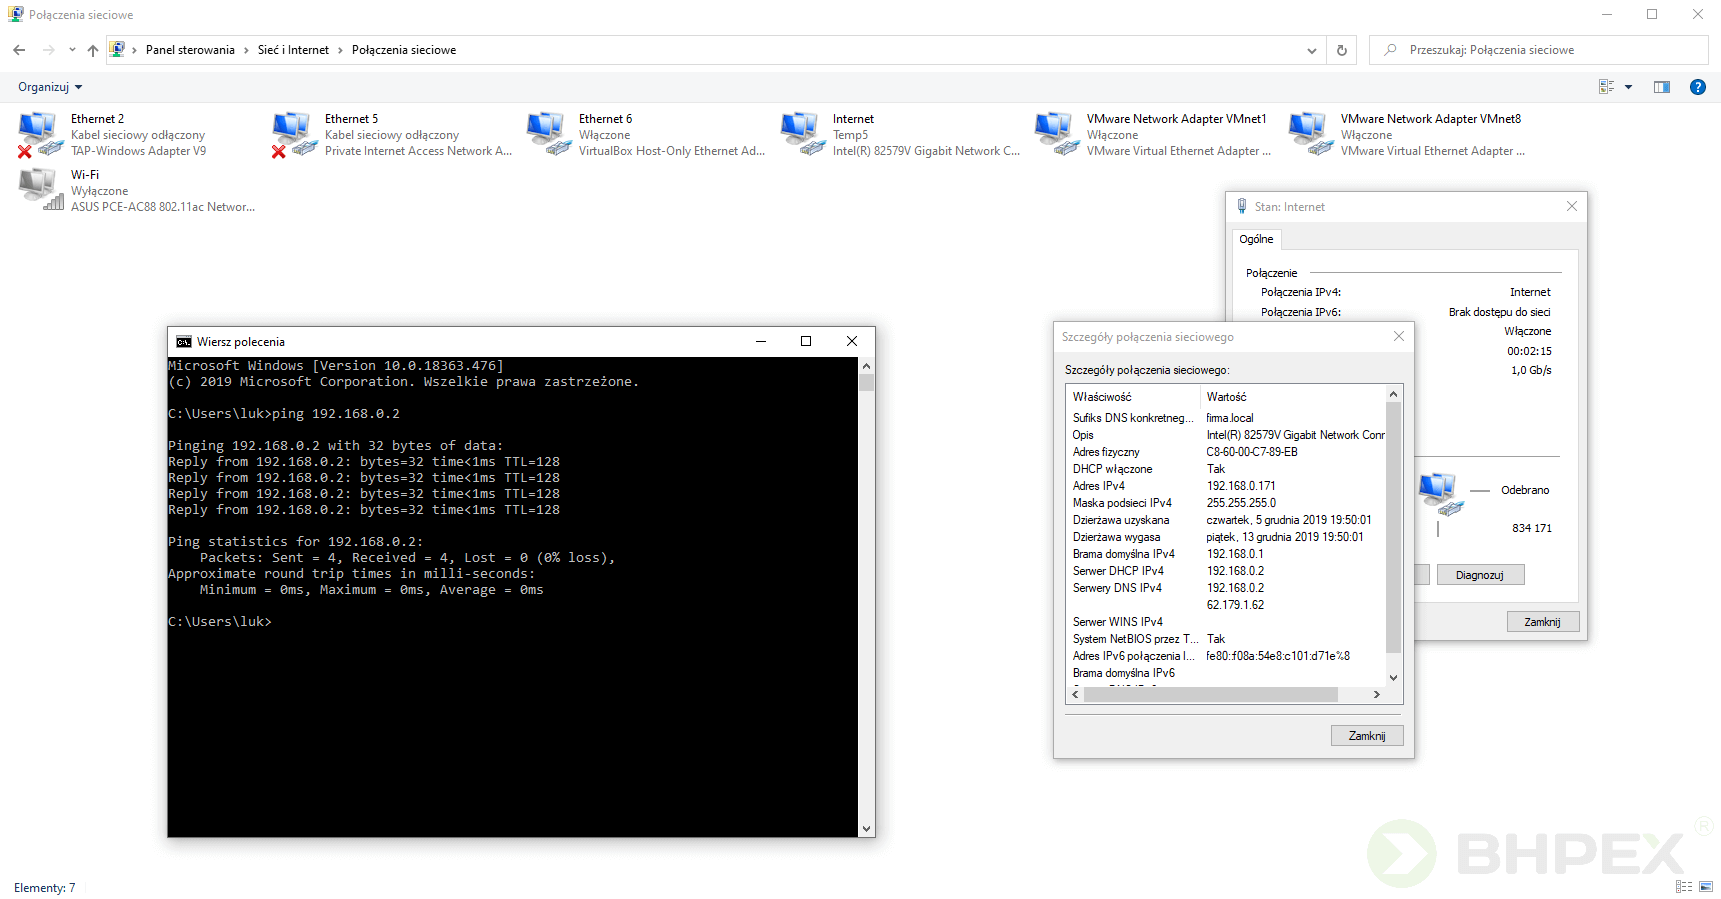This screenshot has height=899, width=1721.
Task: Select the Sufiks DNS firma.local row
Action: [x=1226, y=418]
